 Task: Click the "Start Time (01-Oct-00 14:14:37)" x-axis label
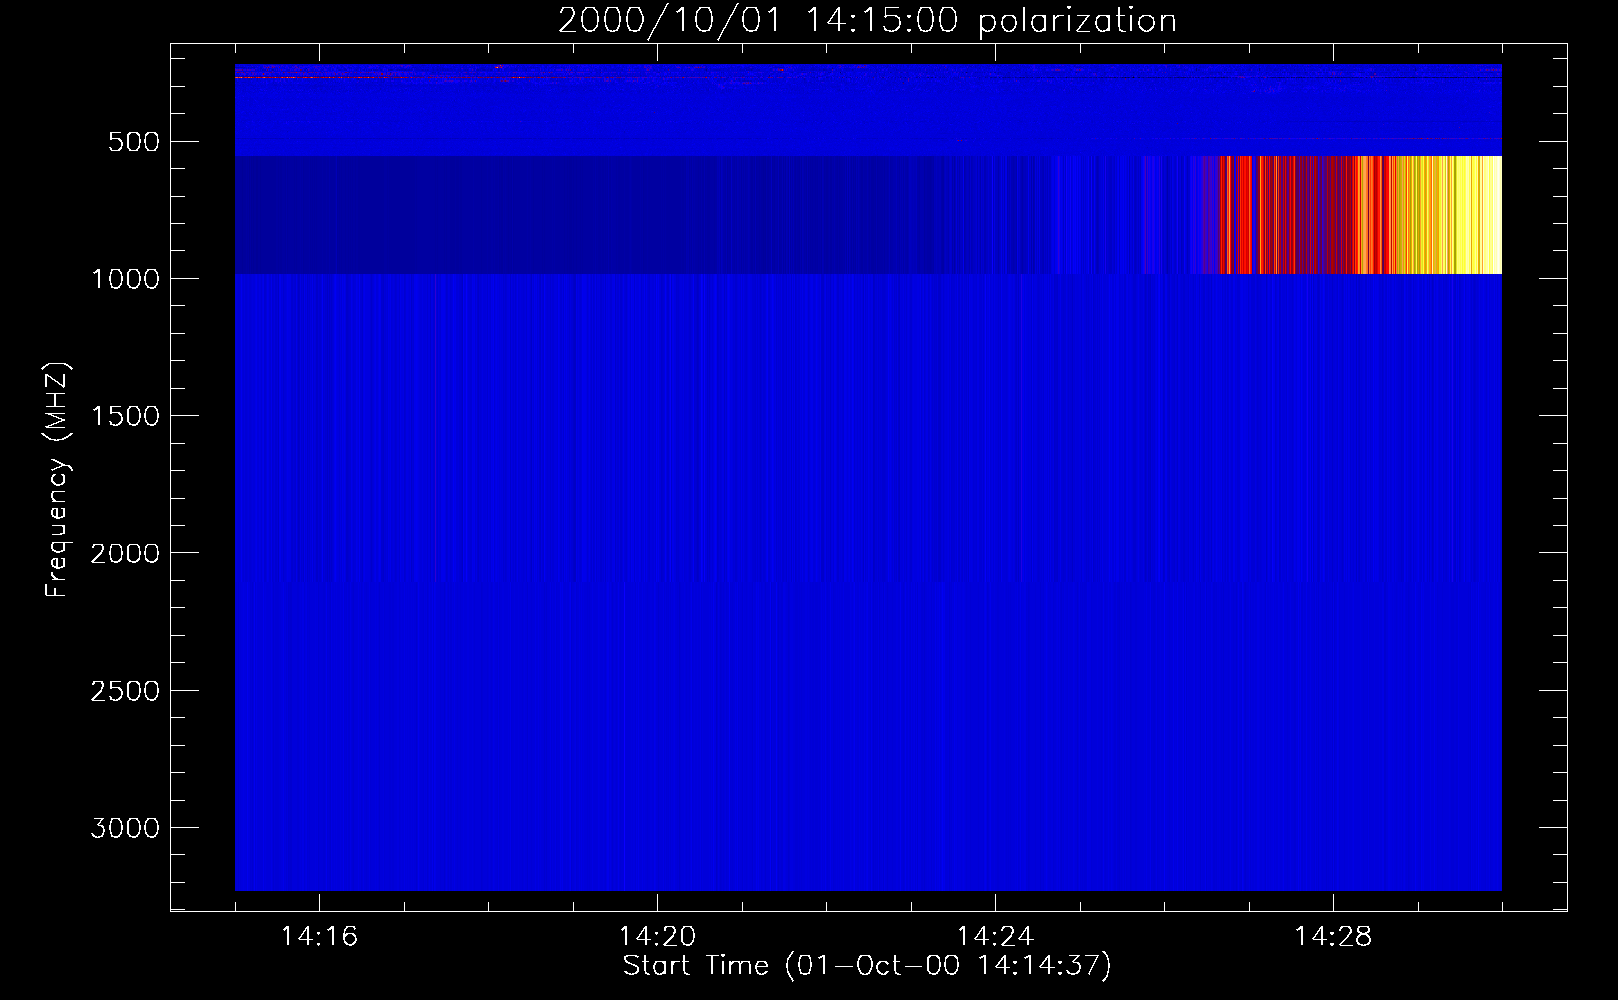pyautogui.click(x=867, y=966)
